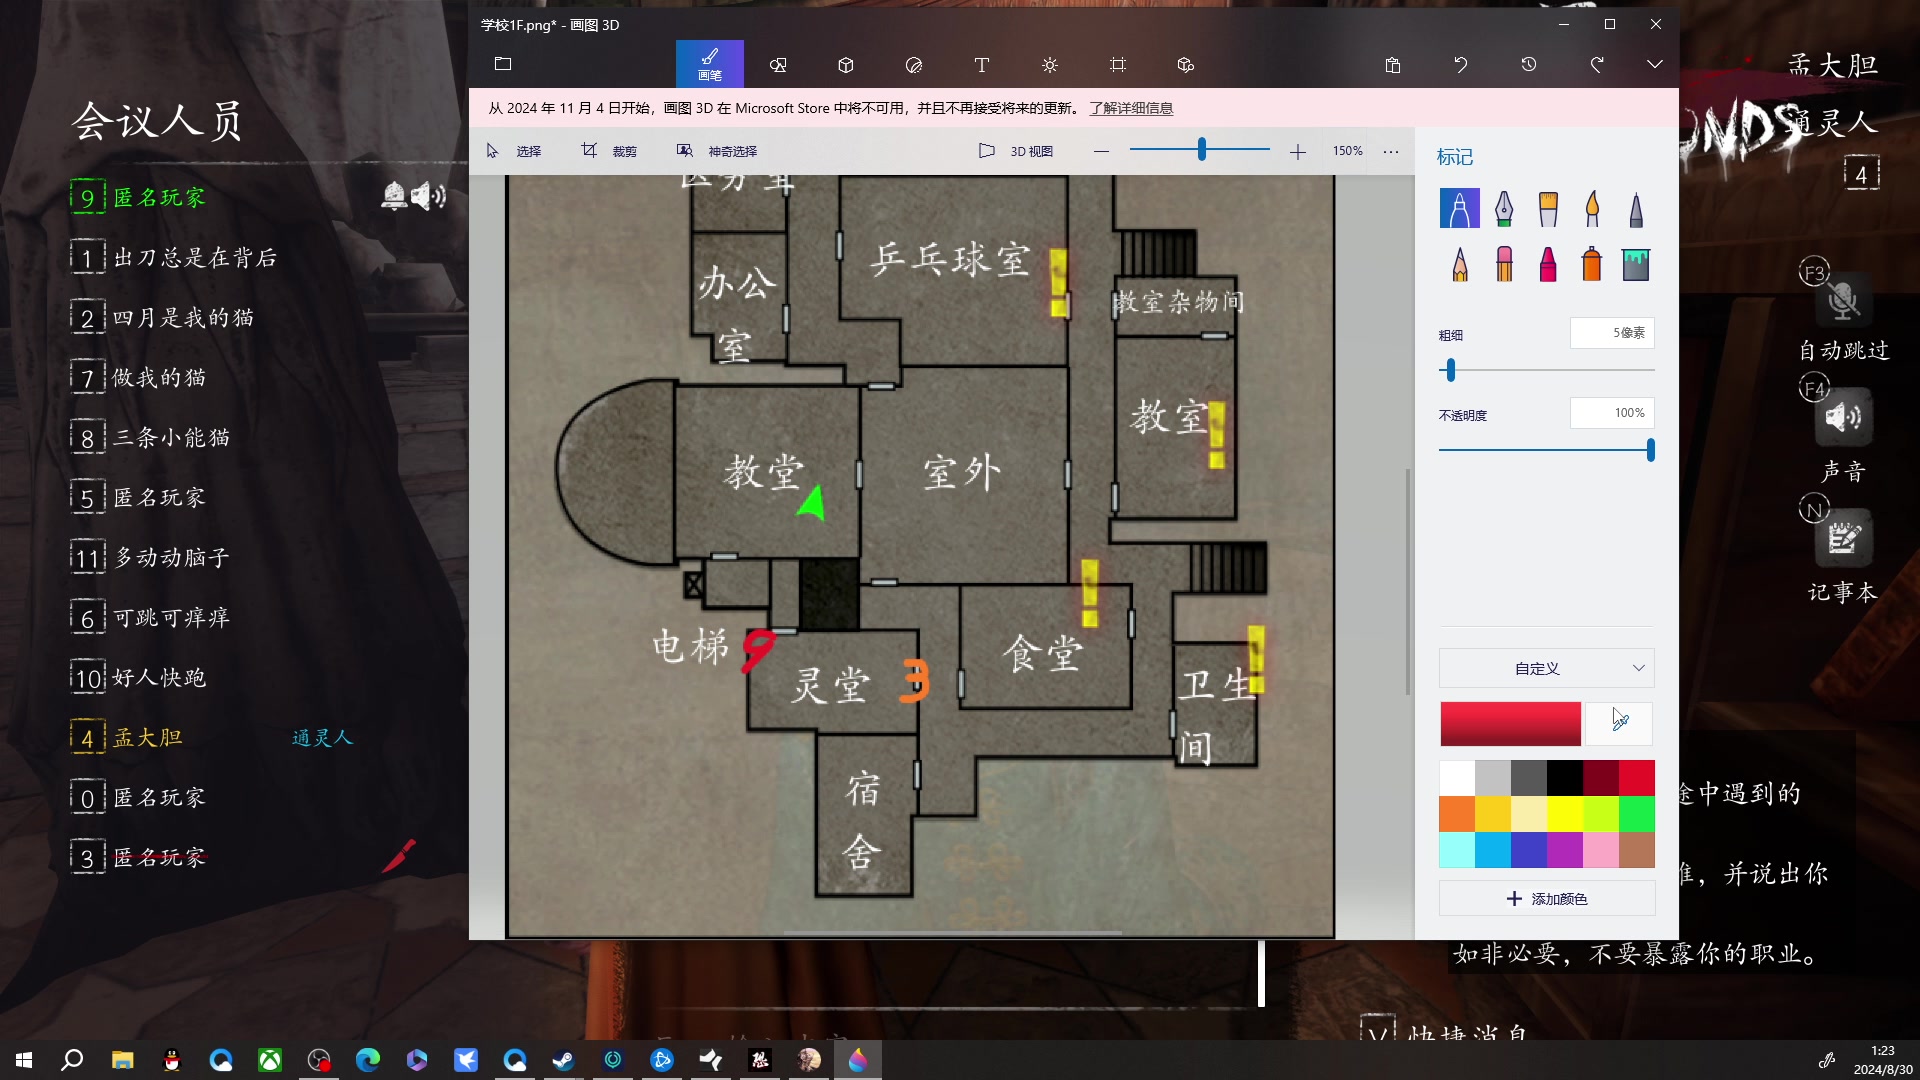Pick the purple color swatch
Viewport: 1920px width, 1080px height.
(1565, 850)
